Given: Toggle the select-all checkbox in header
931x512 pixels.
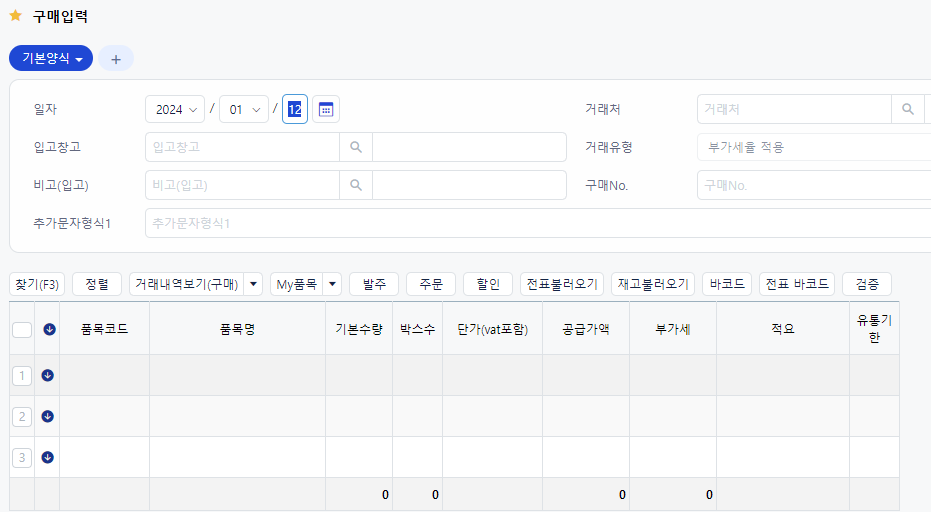Looking at the screenshot, I should (22, 330).
